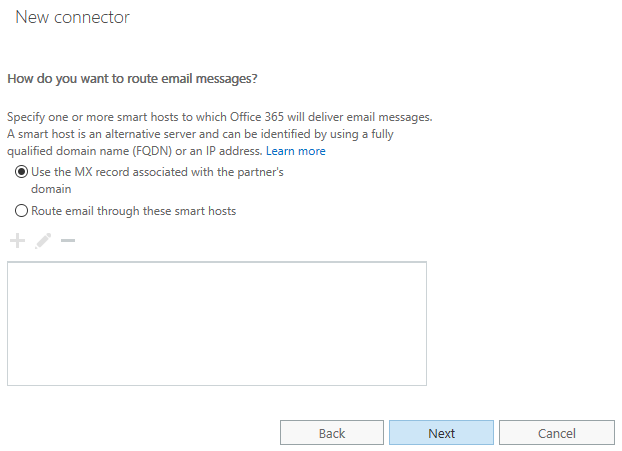Image resolution: width=622 pixels, height=451 pixels.
Task: Open the Learn more link
Action: tap(295, 151)
